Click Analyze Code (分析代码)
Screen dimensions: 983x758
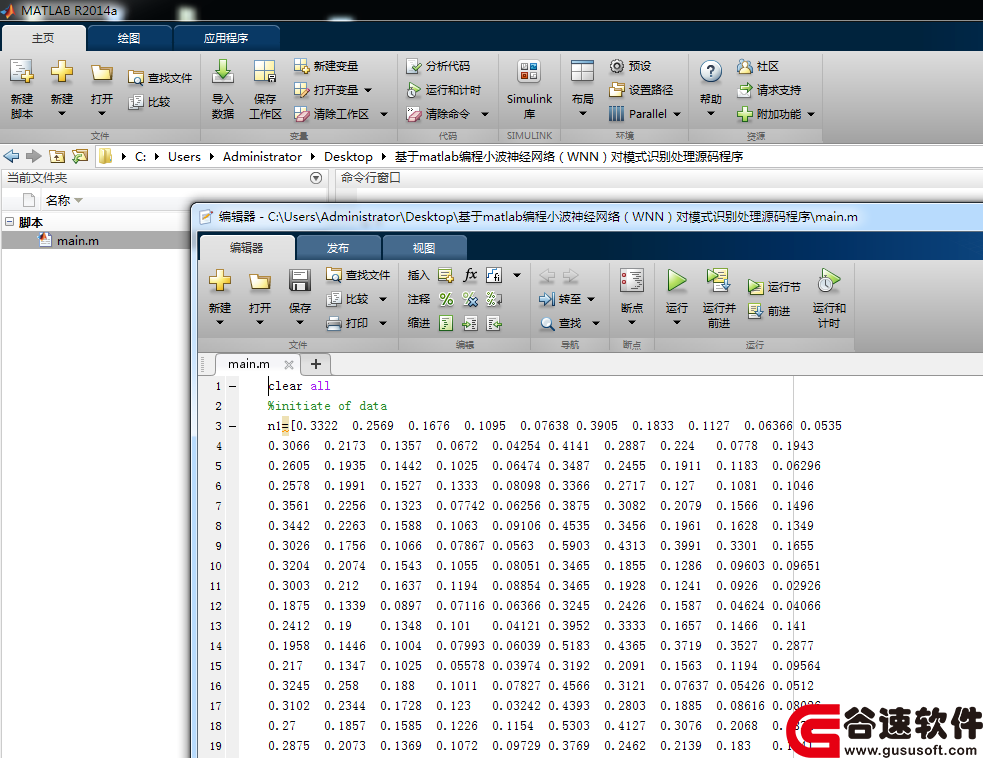pos(438,66)
